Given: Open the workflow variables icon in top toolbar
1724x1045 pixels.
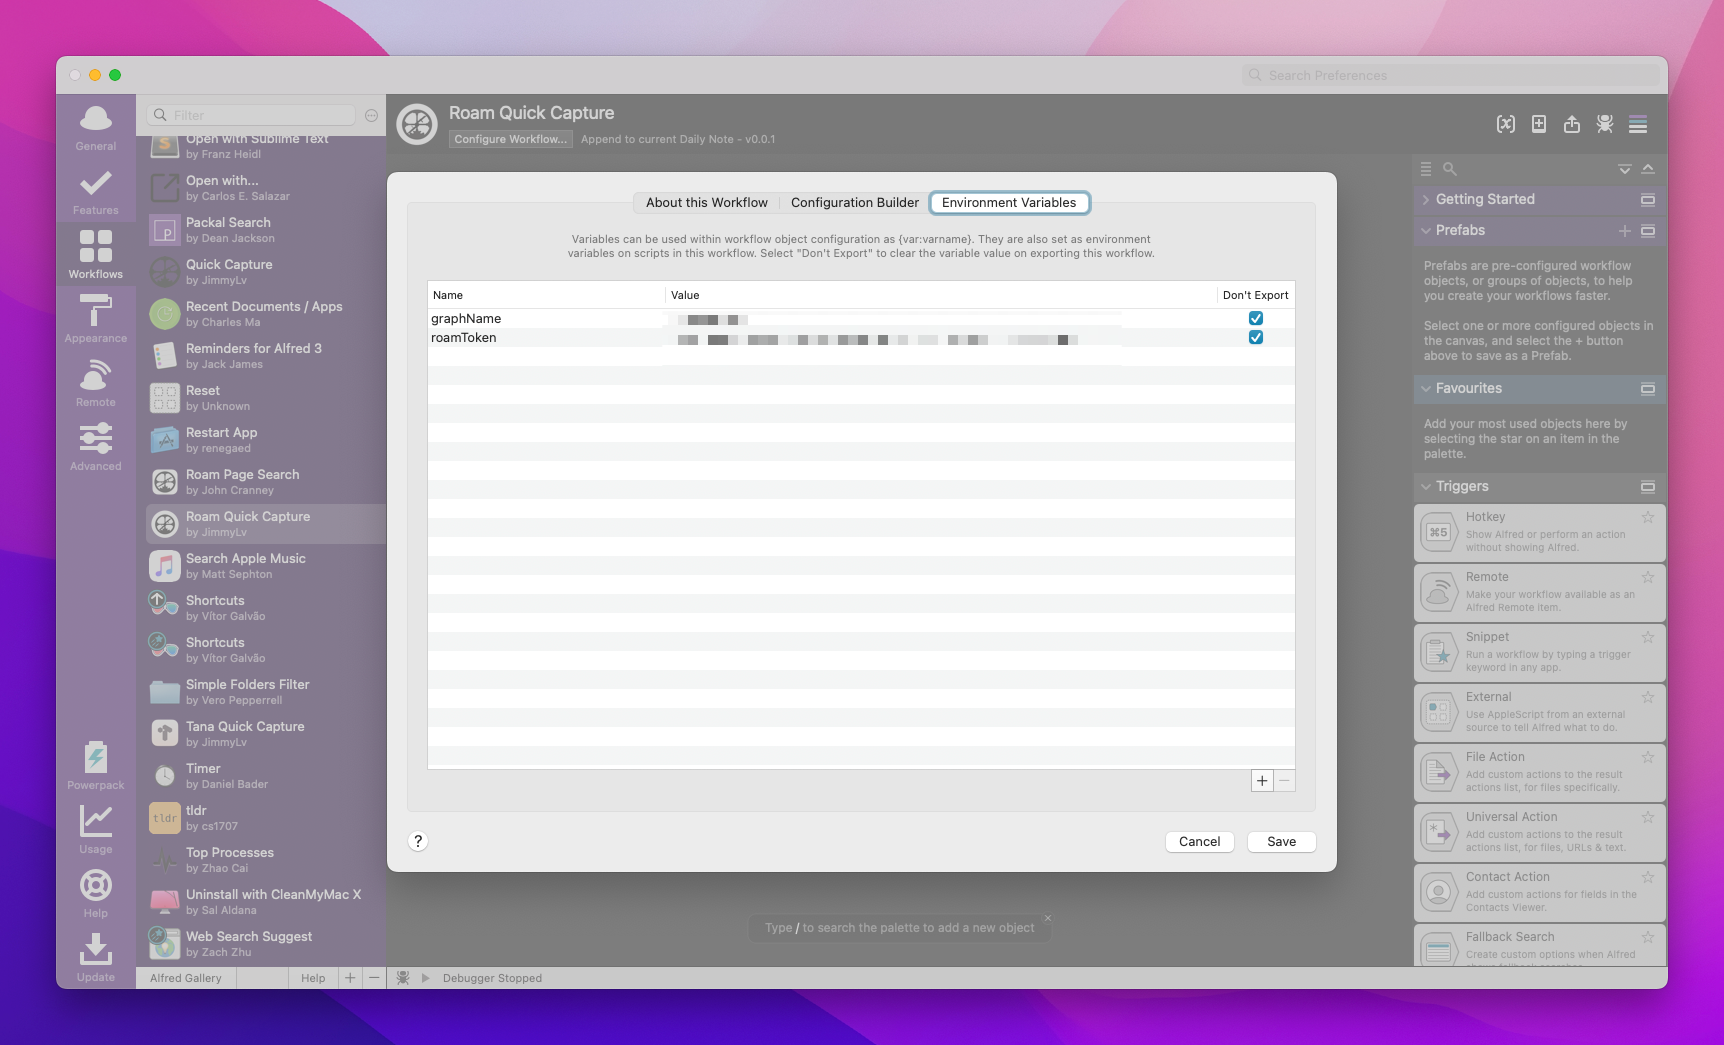Looking at the screenshot, I should [x=1506, y=124].
